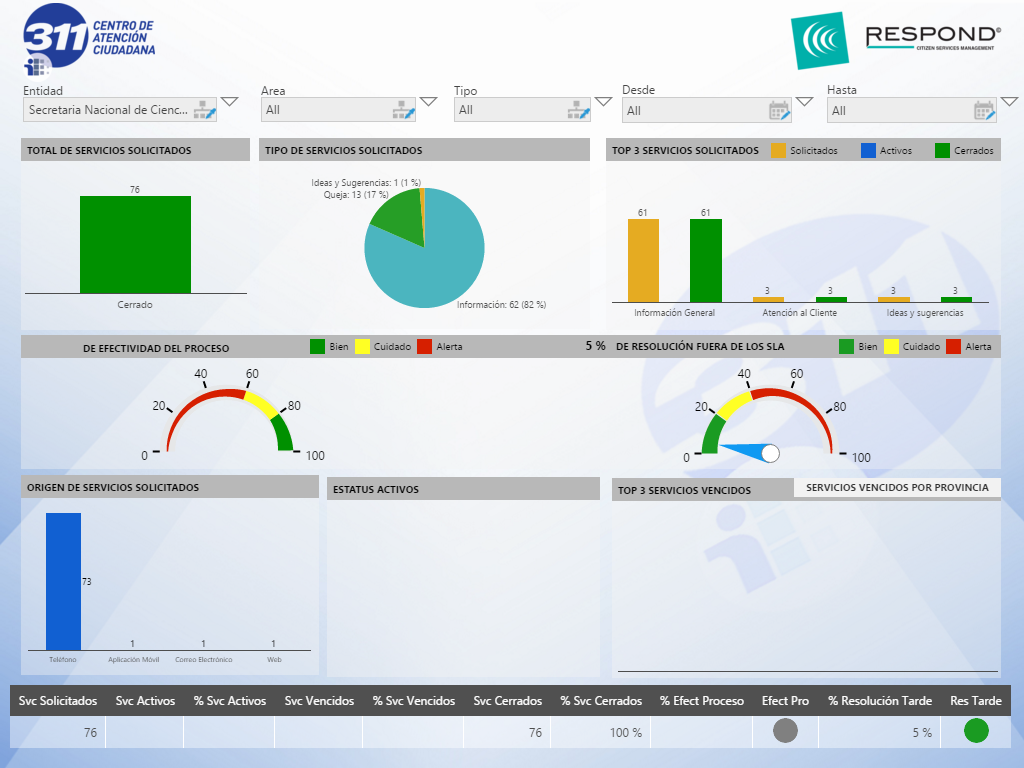
Task: Click the orange Información General Solicitados bar
Action: [x=643, y=261]
